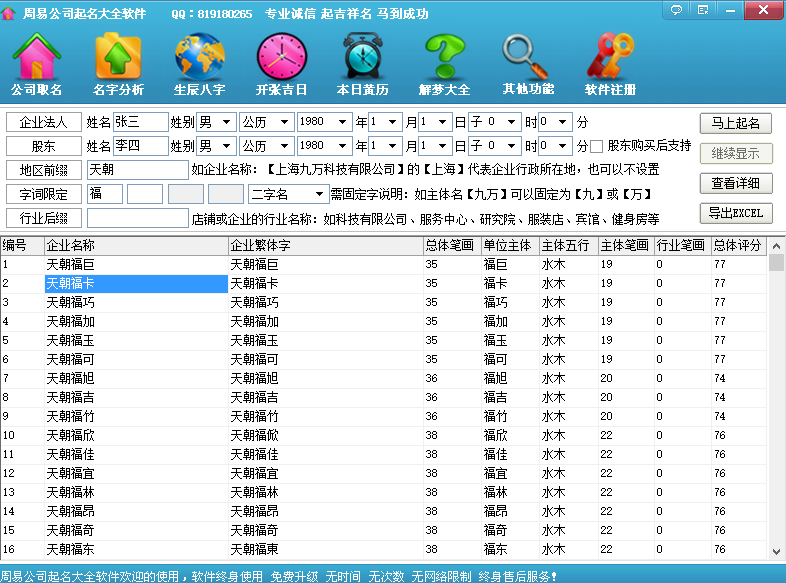Open the 公司取名 house icon

click(37, 58)
